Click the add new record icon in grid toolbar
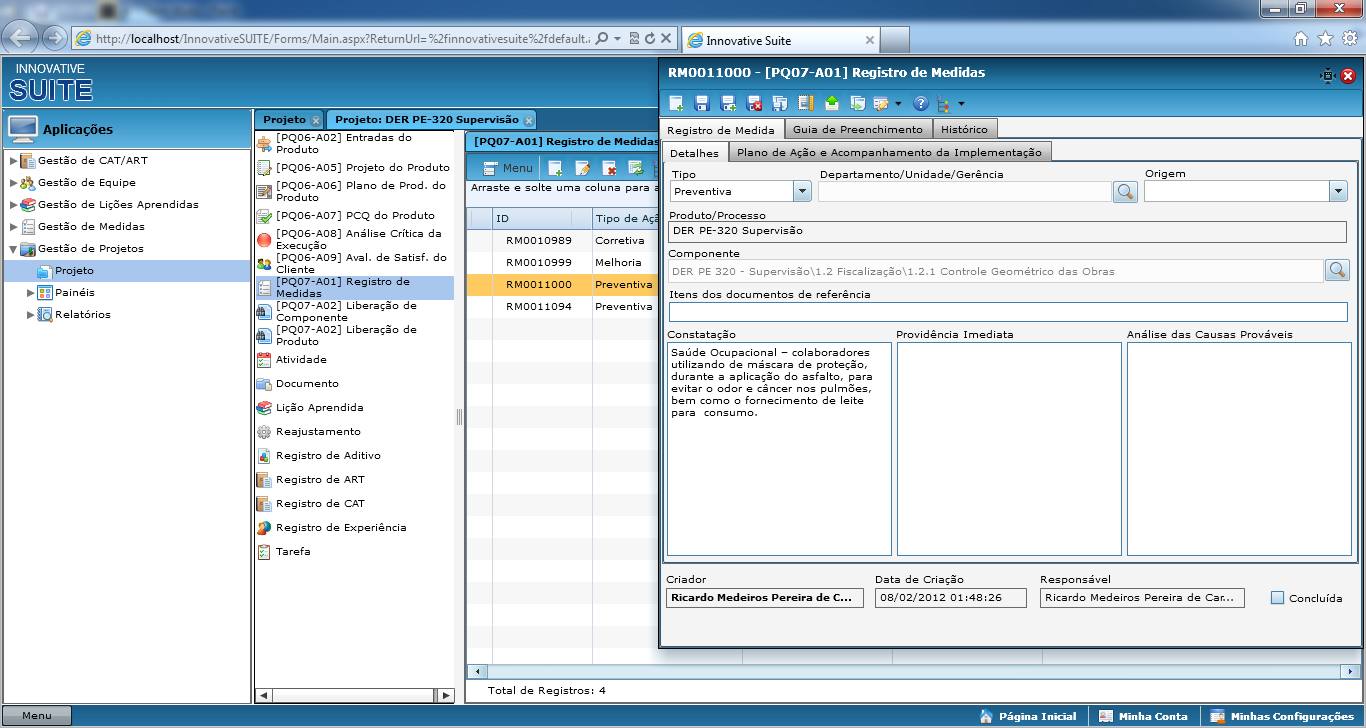The height and width of the screenshot is (728, 1366). pyautogui.click(x=555, y=168)
